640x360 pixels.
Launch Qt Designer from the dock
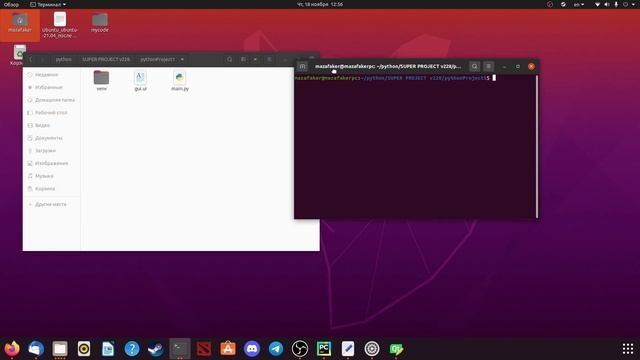[396, 349]
